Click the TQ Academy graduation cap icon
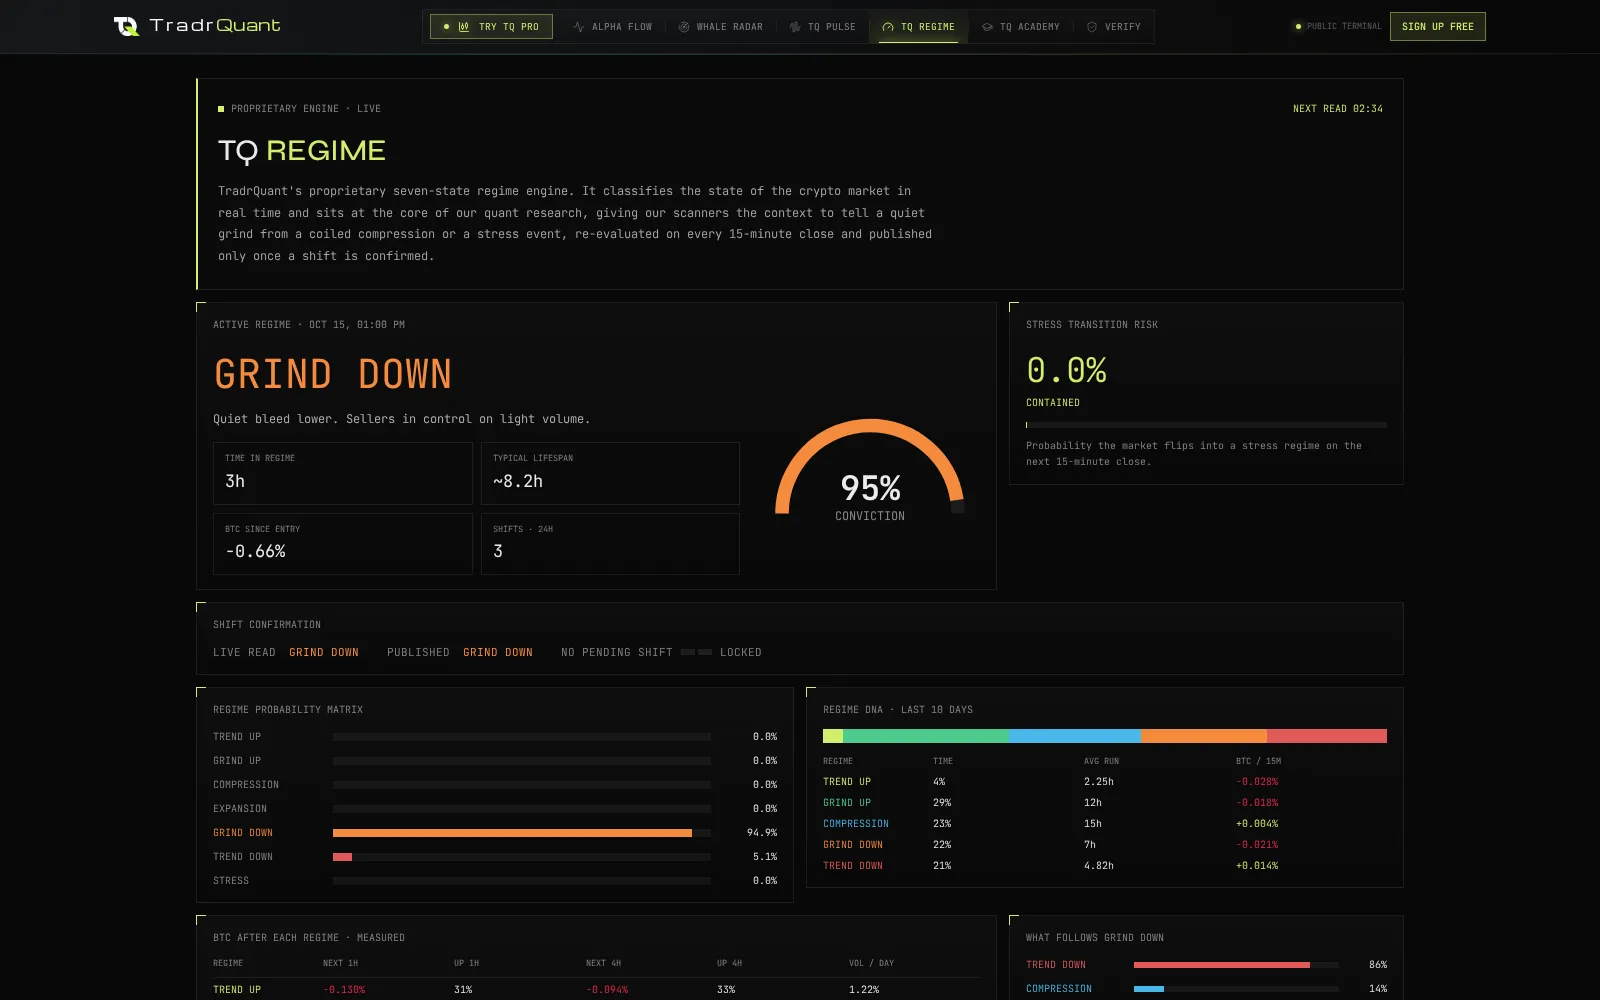The height and width of the screenshot is (1000, 1600). click(987, 27)
